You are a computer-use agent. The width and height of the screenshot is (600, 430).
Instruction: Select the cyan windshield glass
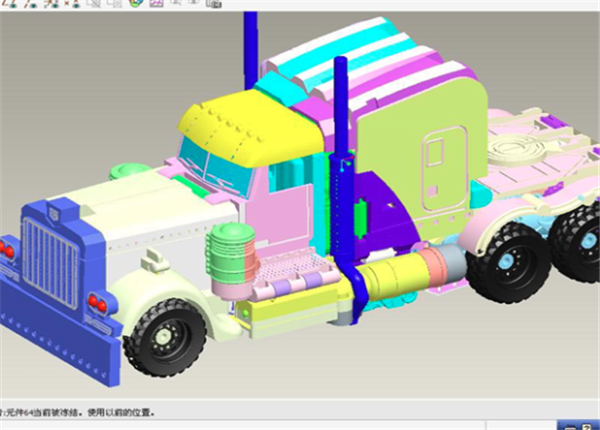click(x=216, y=166)
